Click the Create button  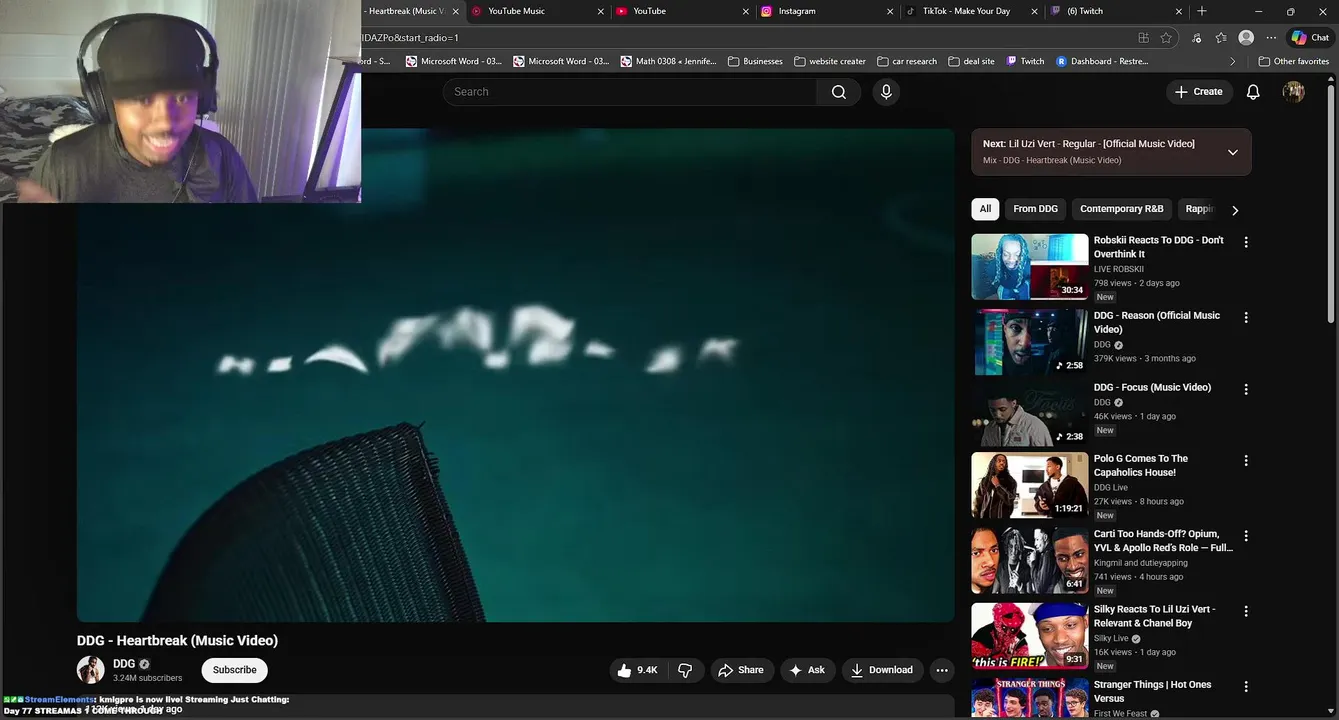tap(1198, 92)
